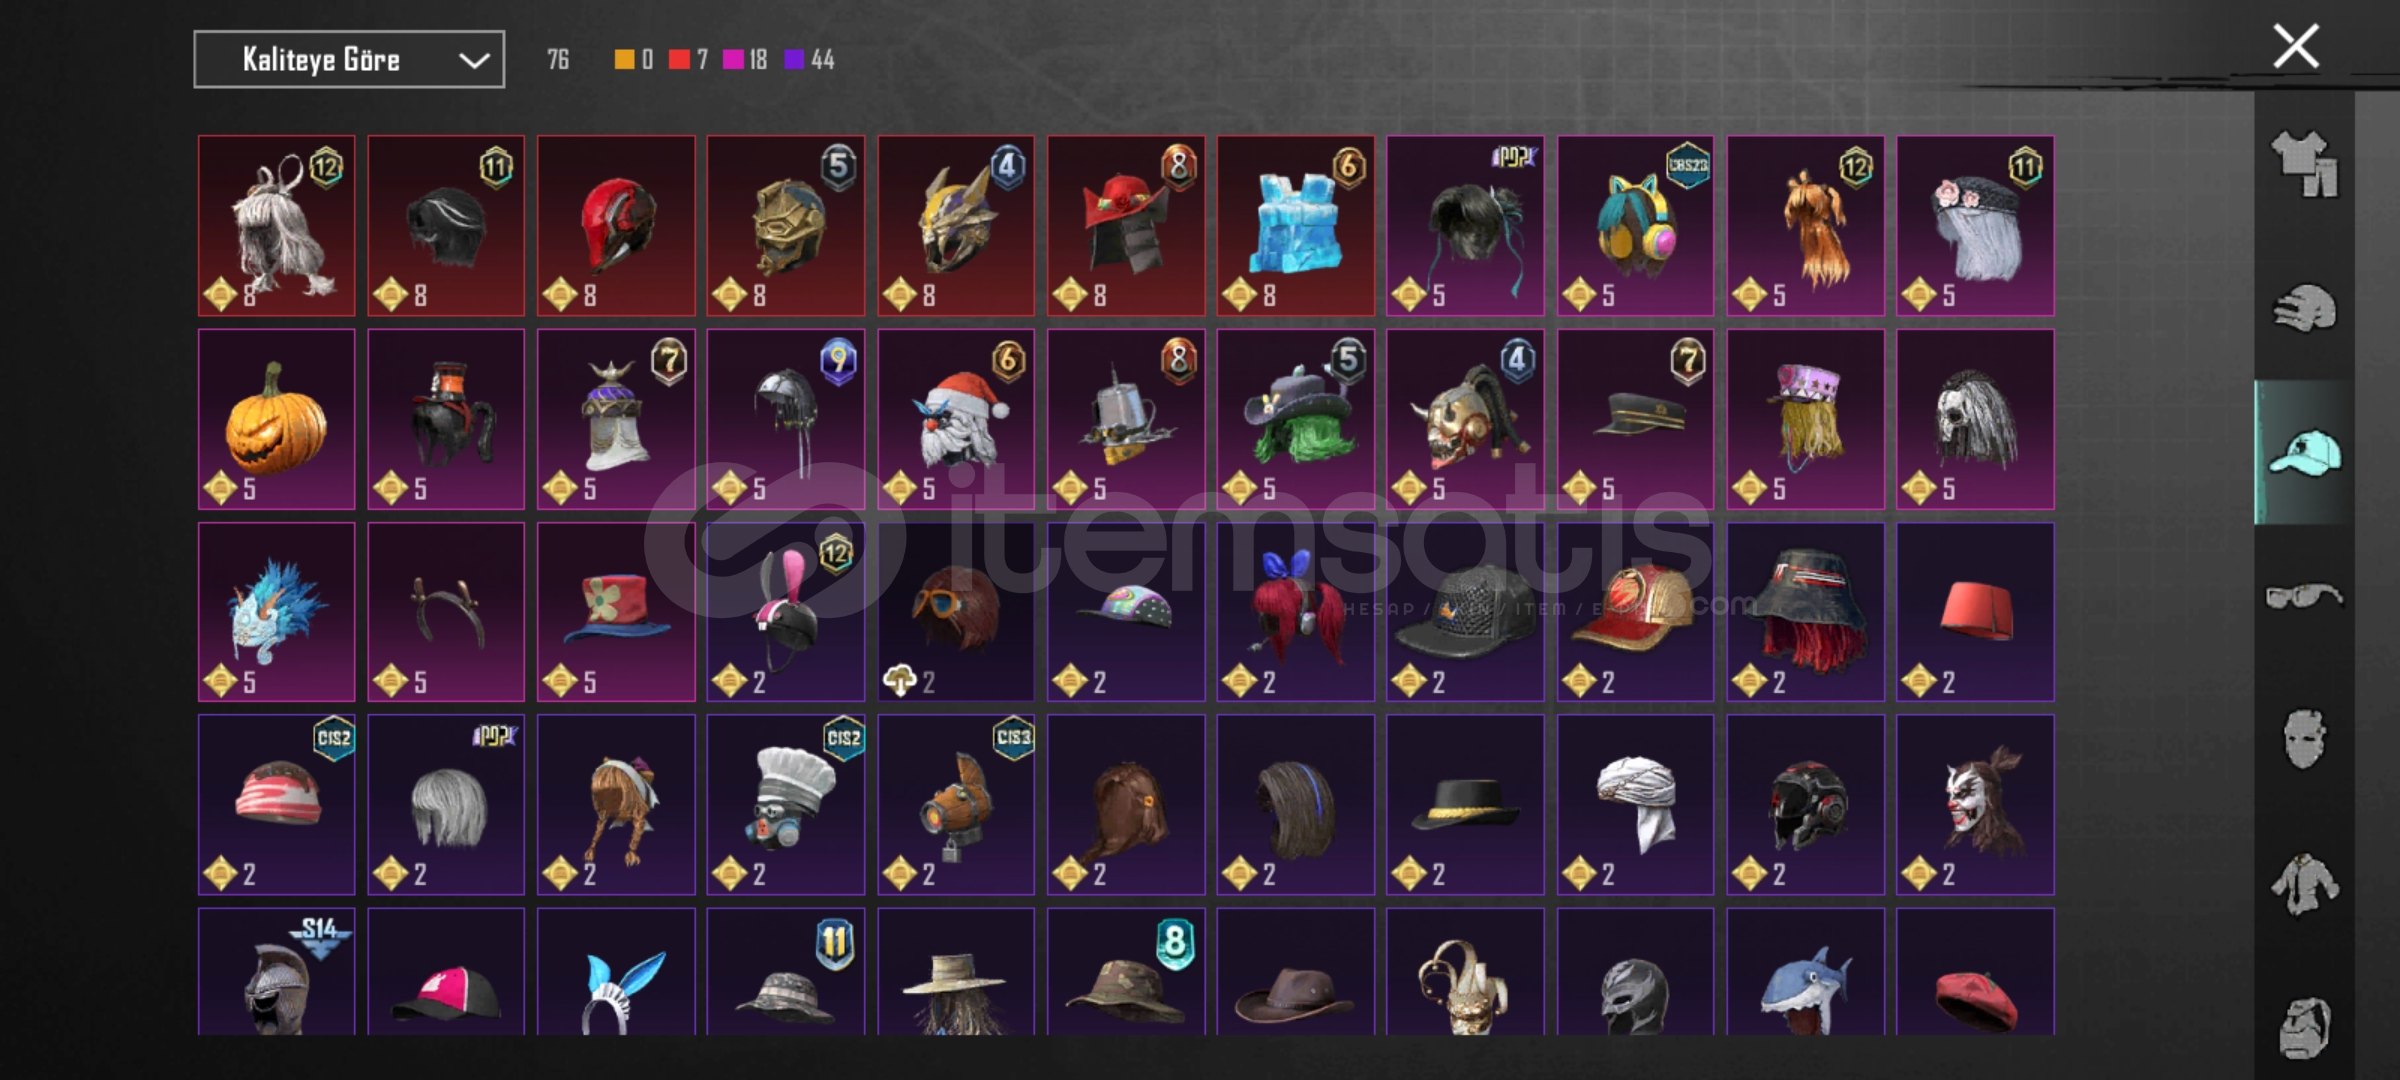Select the cap headwear category icon
Screen dimensions: 2400x1080
[x=2305, y=452]
